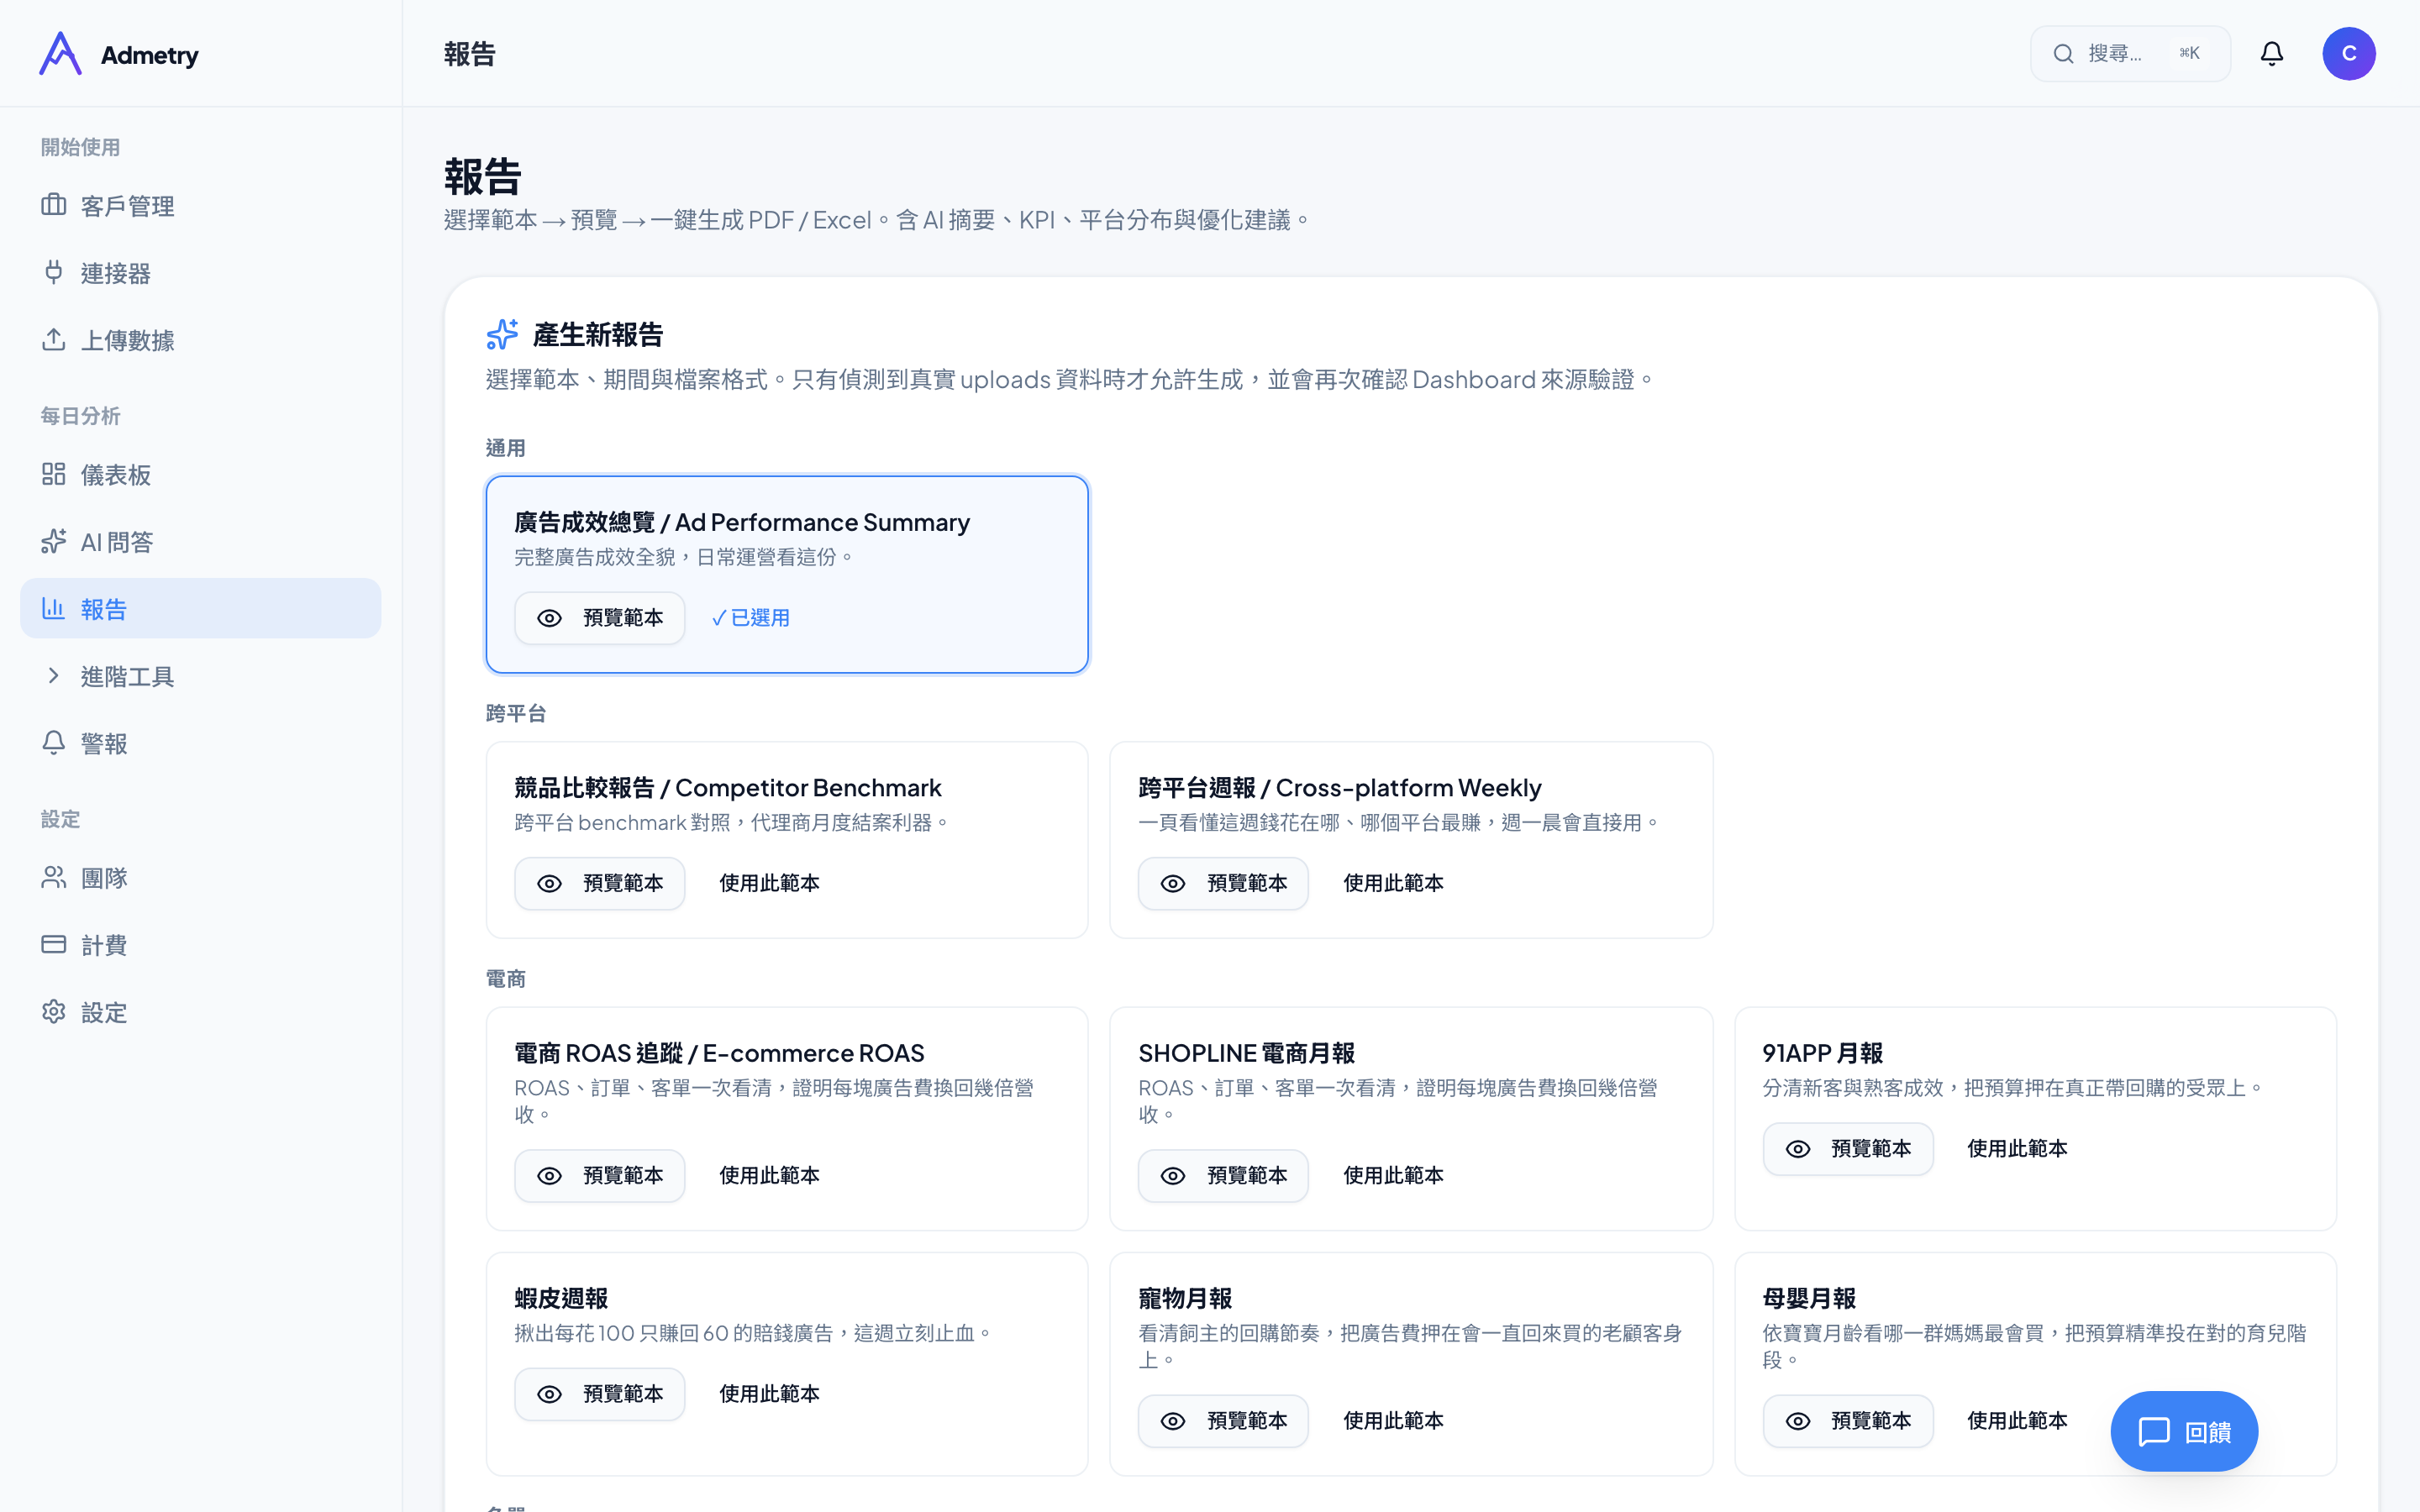Go to 儀表板 in sidebar
This screenshot has height=1512, width=2420.
pos(200,474)
